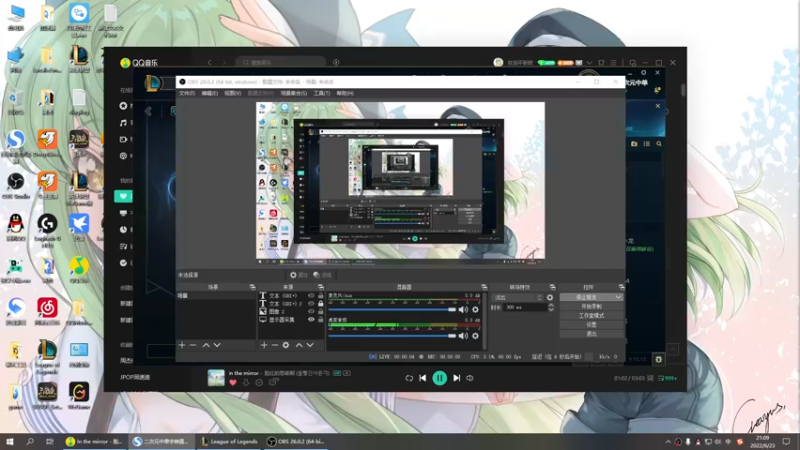The image size is (800, 450).
Task: Open QQ Music main menu hamburger icon
Action: click(x=613, y=63)
